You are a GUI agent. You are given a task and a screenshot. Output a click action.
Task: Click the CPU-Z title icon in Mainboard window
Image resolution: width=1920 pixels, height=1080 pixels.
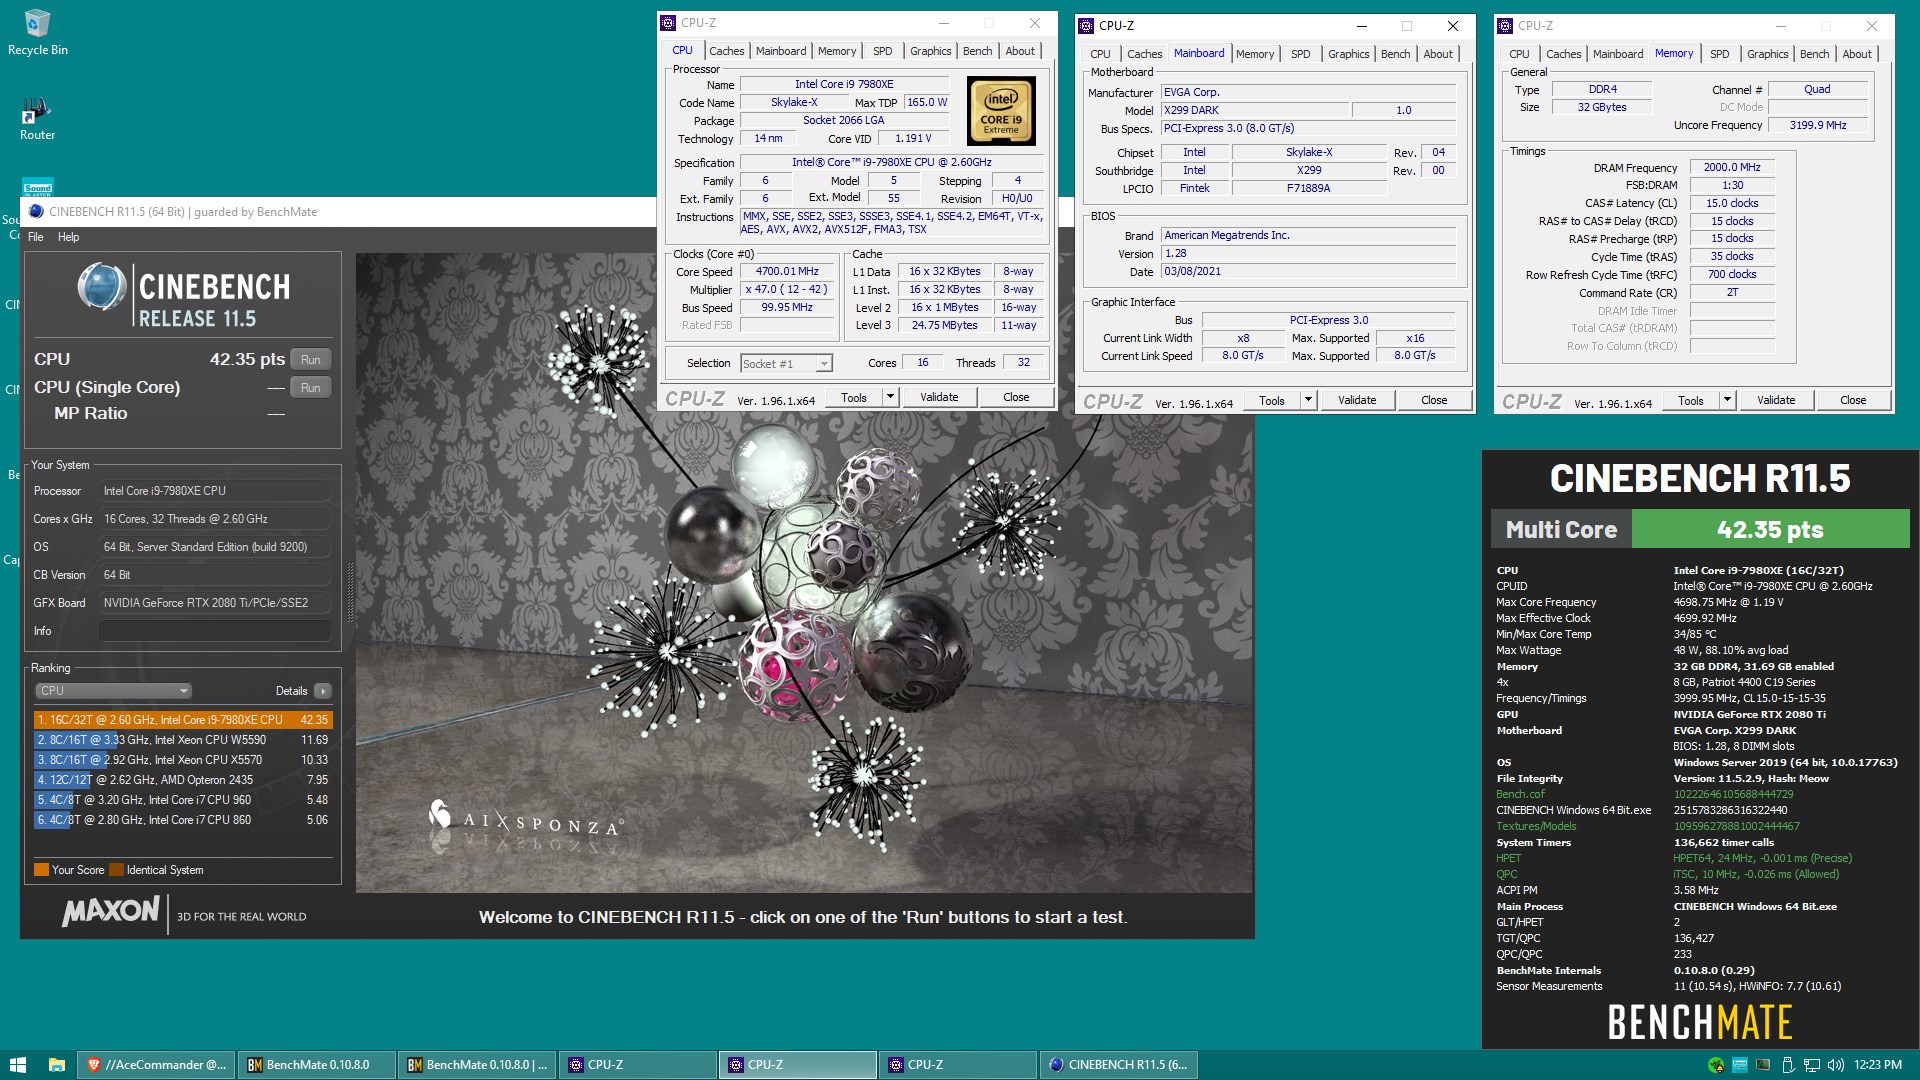coord(1087,26)
